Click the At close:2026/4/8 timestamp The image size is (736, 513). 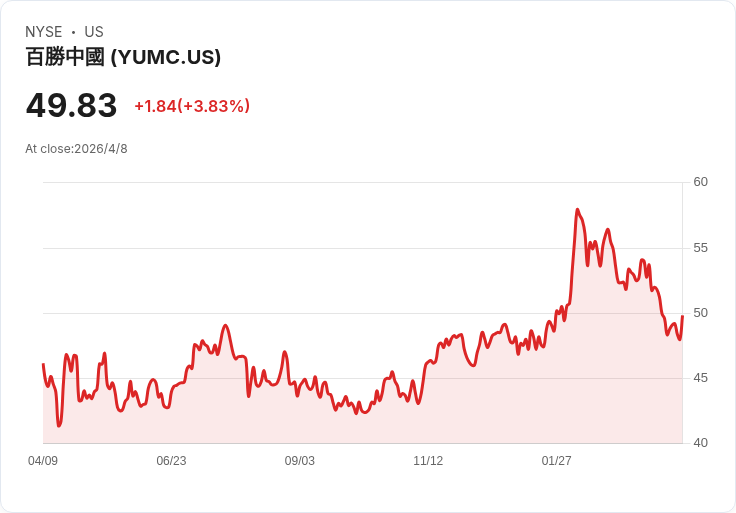76,149
